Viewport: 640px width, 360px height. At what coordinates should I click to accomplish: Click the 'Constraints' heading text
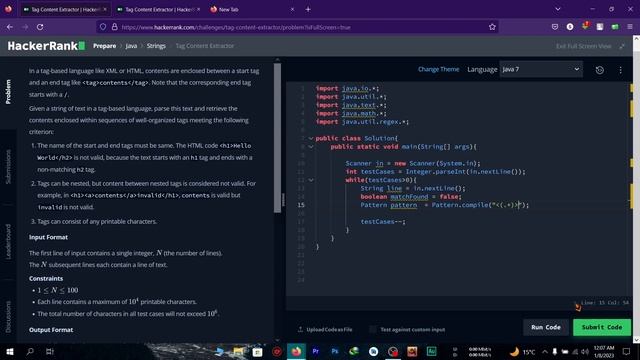46,278
